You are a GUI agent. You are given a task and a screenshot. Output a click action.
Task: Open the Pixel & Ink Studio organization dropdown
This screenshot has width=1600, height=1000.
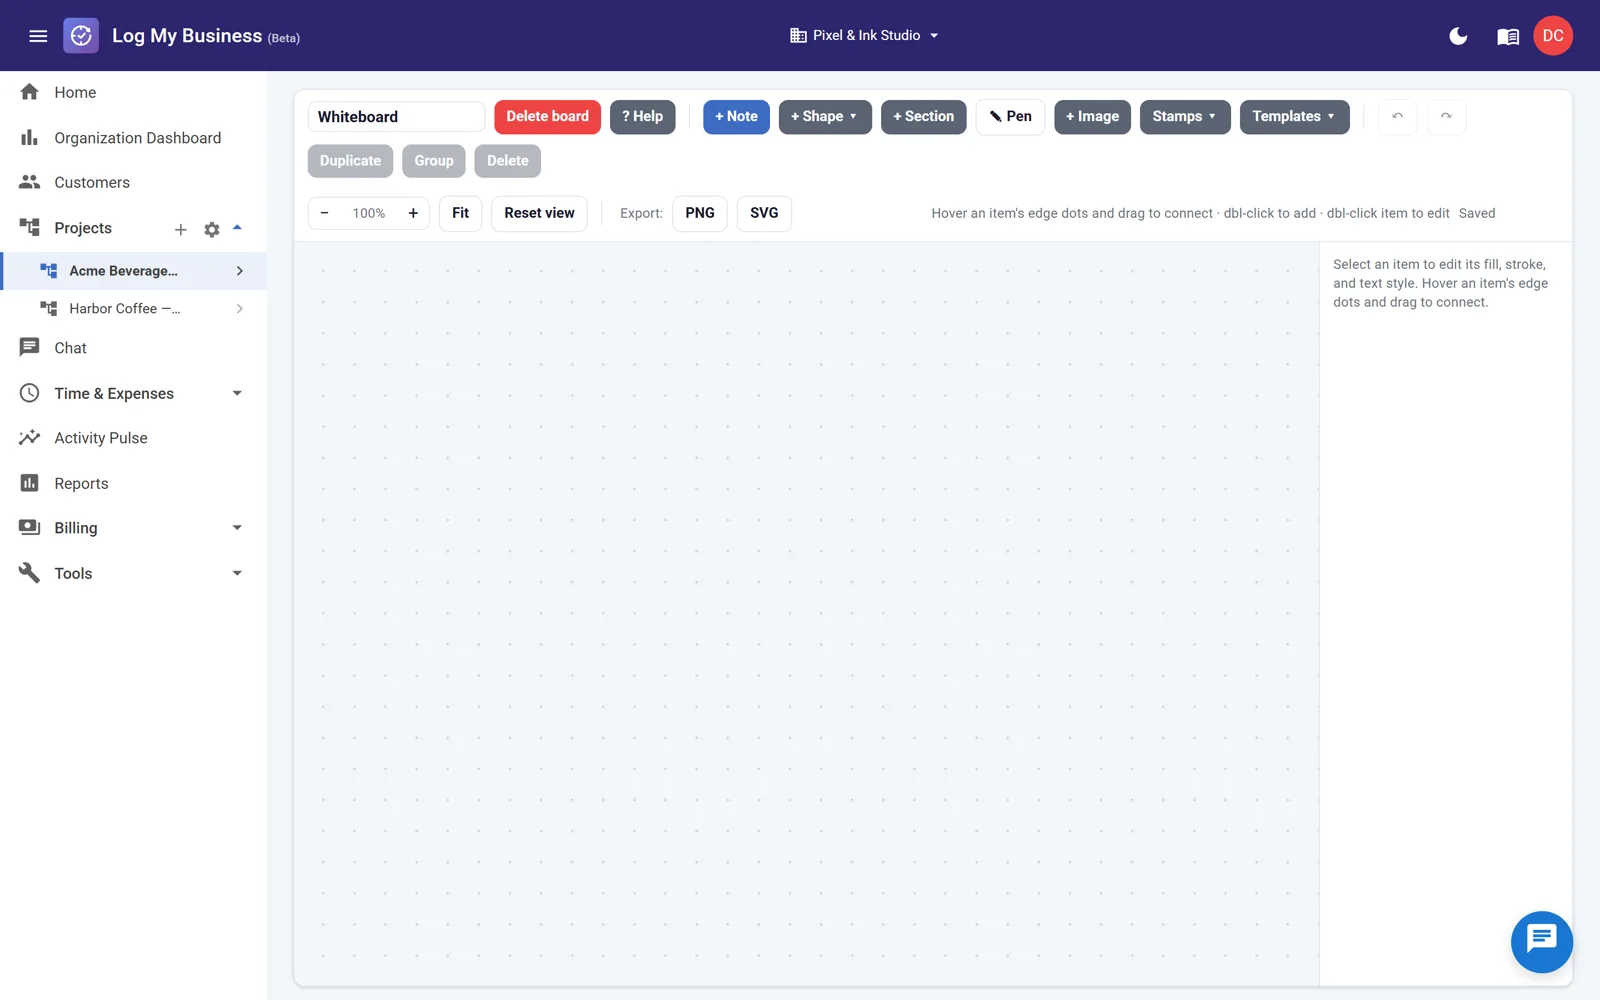(865, 36)
